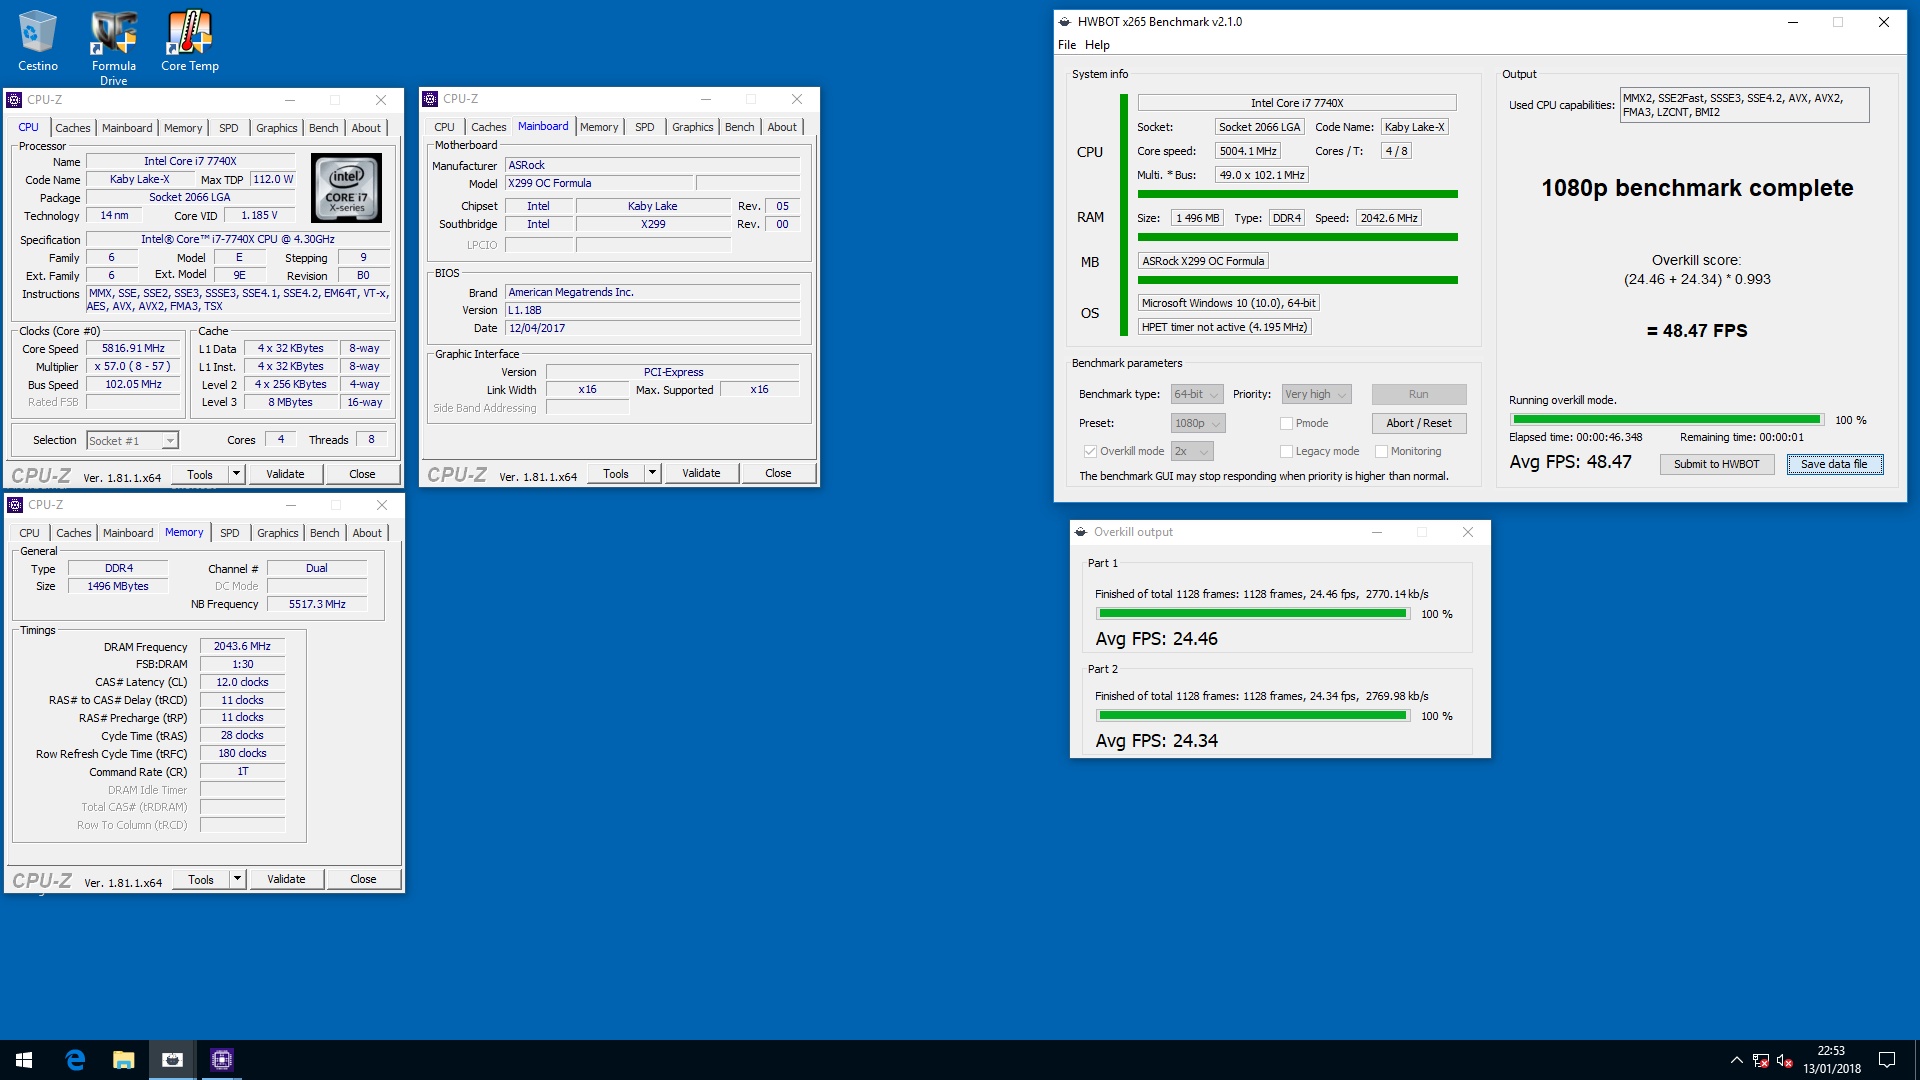Open the Socket #1 selection dropdown

tap(132, 440)
